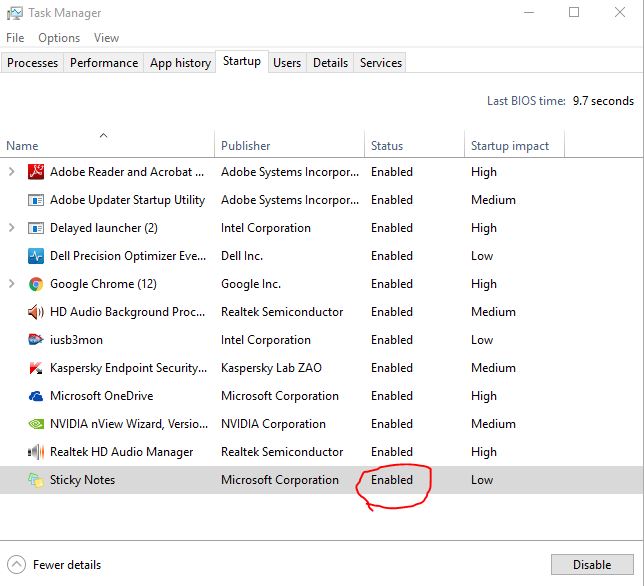Click Low impact in Sticky Notes row
644x586 pixels.
pyautogui.click(x=482, y=480)
